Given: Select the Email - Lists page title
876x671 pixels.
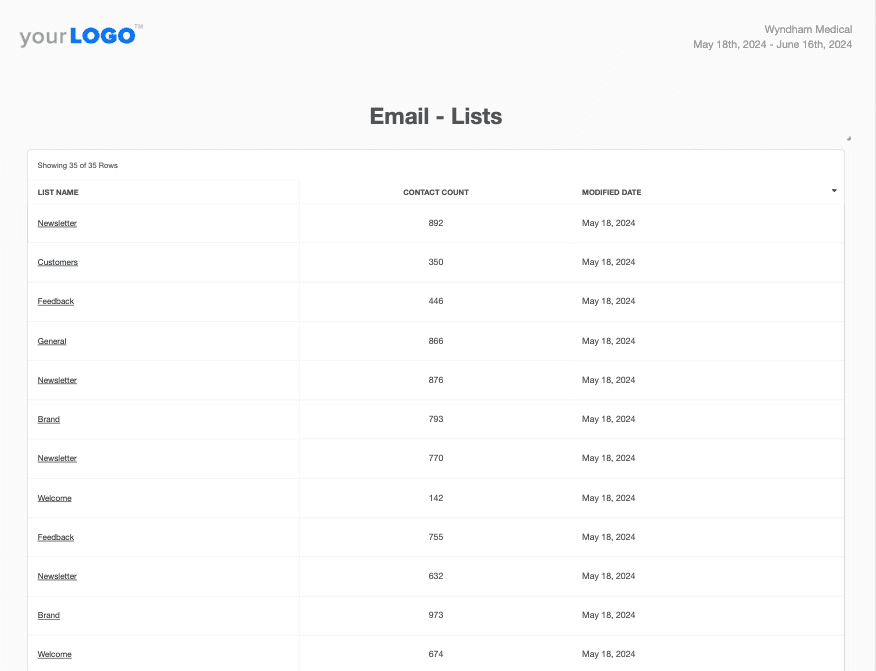Looking at the screenshot, I should (437, 116).
